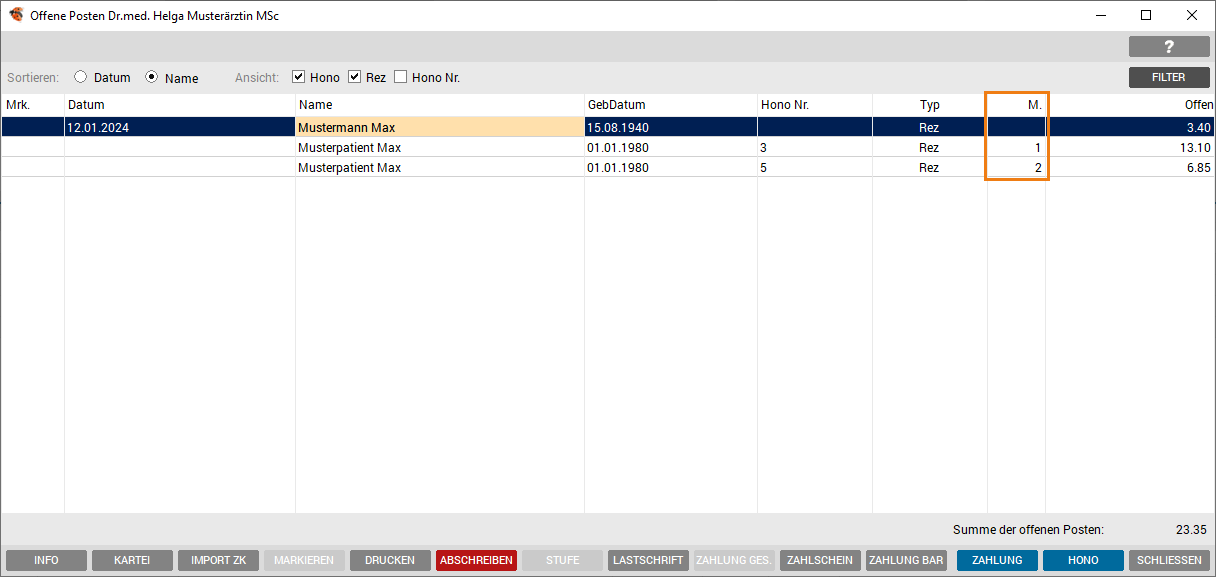Click the LASTSCHRIFT button
The width and height of the screenshot is (1216, 577).
(648, 561)
